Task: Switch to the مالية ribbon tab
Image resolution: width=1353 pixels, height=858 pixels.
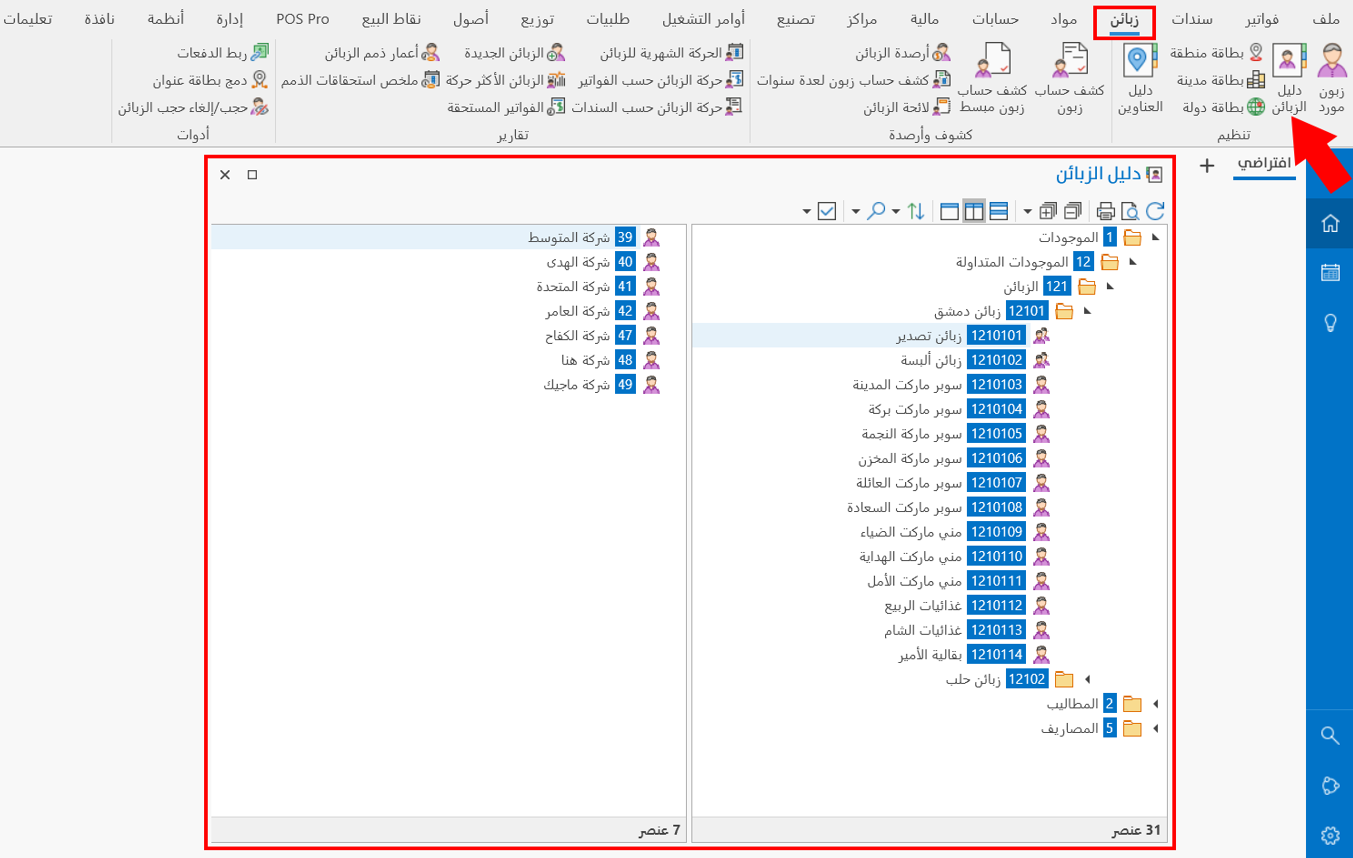Action: [925, 17]
